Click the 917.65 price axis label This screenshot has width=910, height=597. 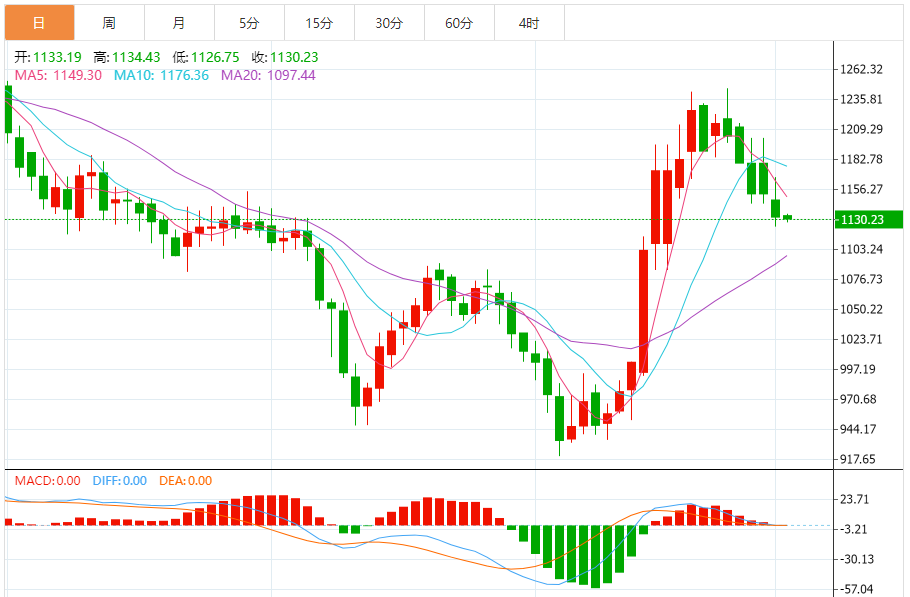pyautogui.click(x=858, y=459)
